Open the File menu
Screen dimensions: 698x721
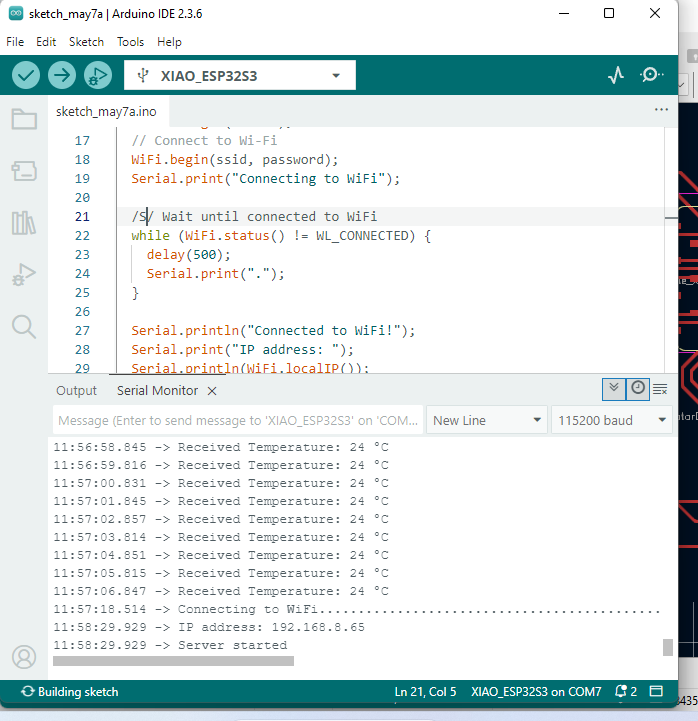click(15, 42)
